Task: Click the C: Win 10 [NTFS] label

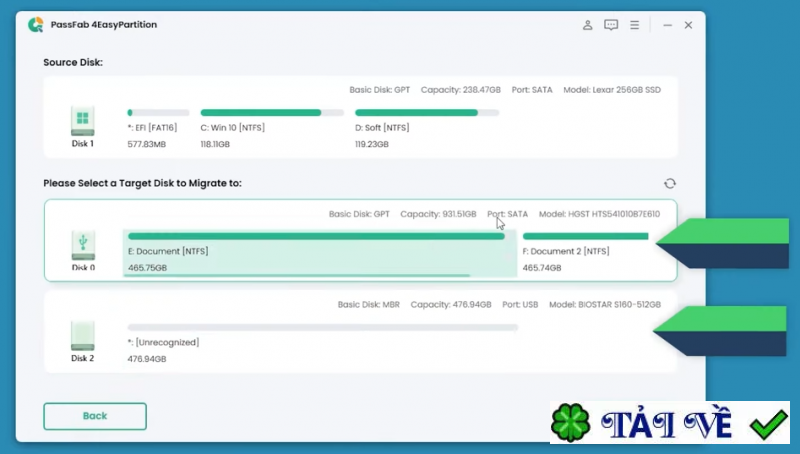Action: tap(233, 128)
